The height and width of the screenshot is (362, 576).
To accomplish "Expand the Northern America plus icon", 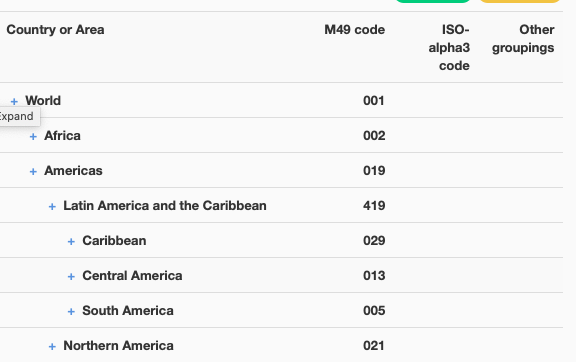I will [x=52, y=347].
